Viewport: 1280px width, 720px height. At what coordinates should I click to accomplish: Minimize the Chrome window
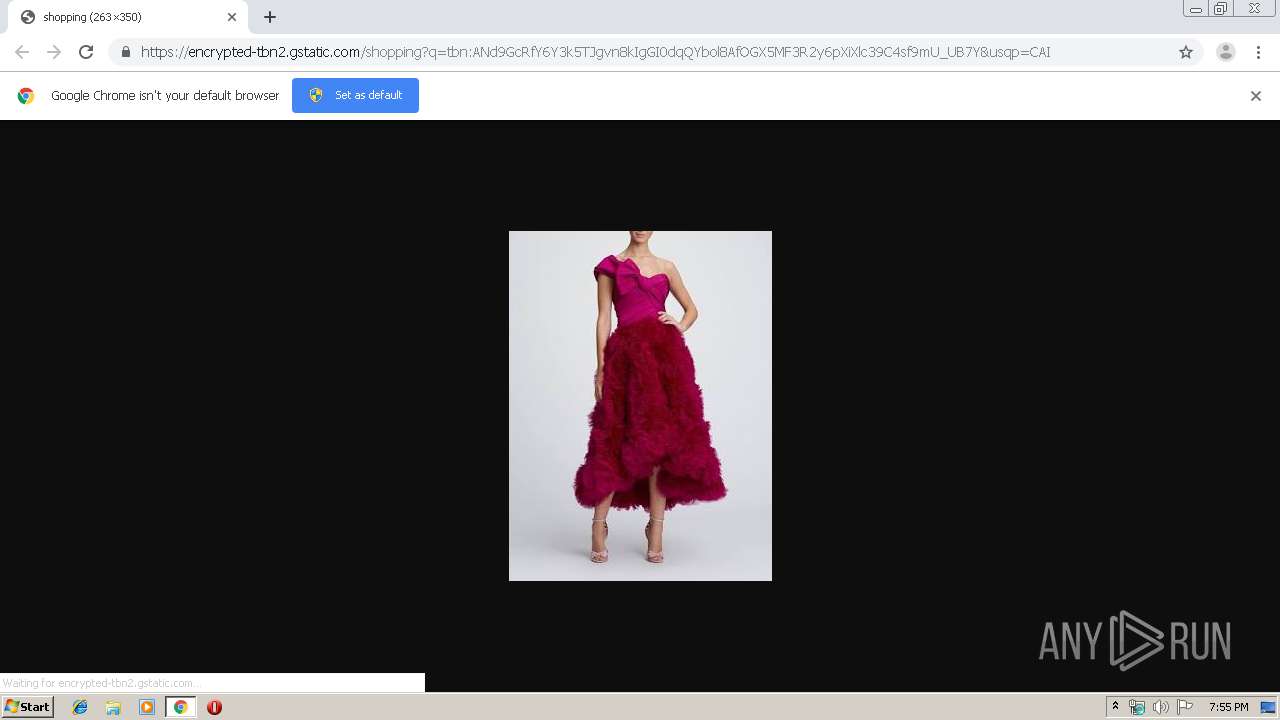coord(1196,9)
